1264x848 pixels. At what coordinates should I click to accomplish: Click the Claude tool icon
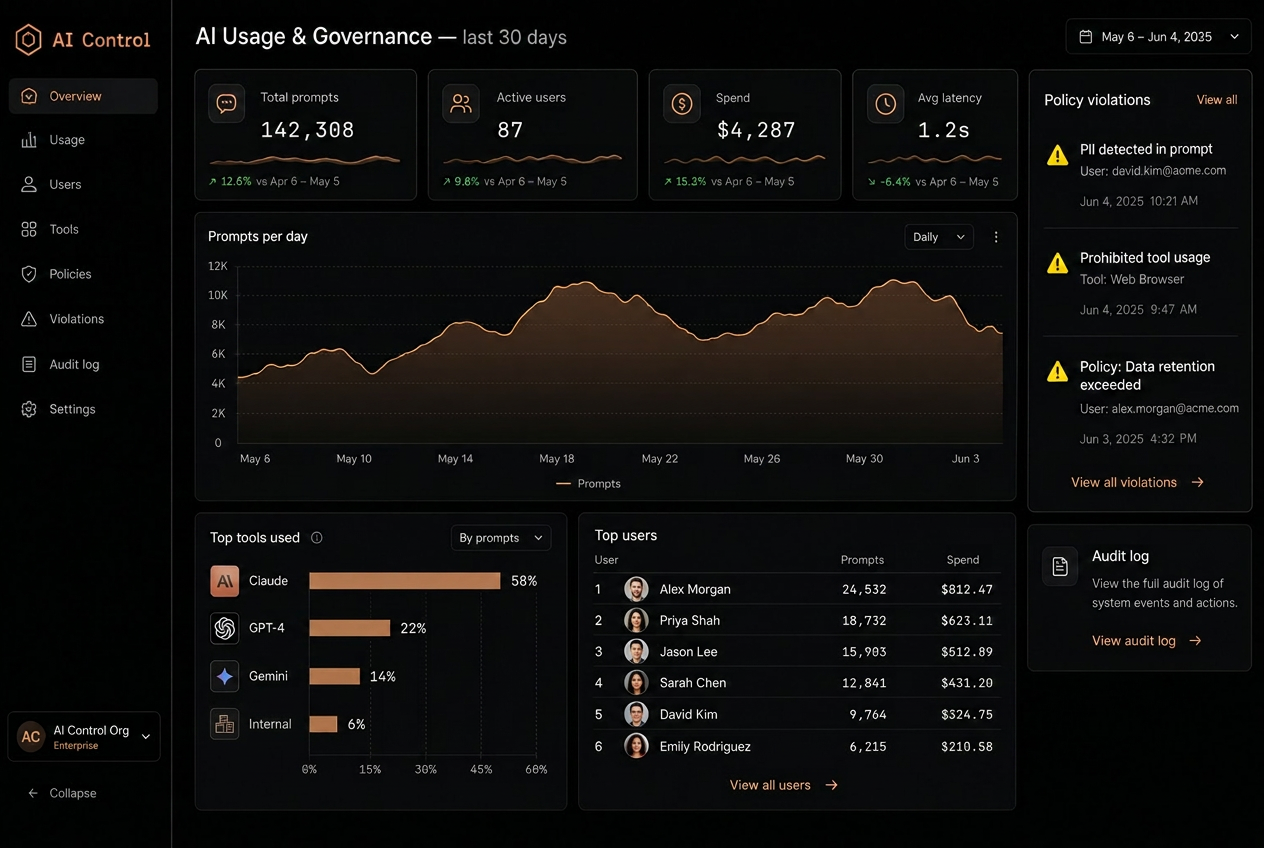(225, 581)
